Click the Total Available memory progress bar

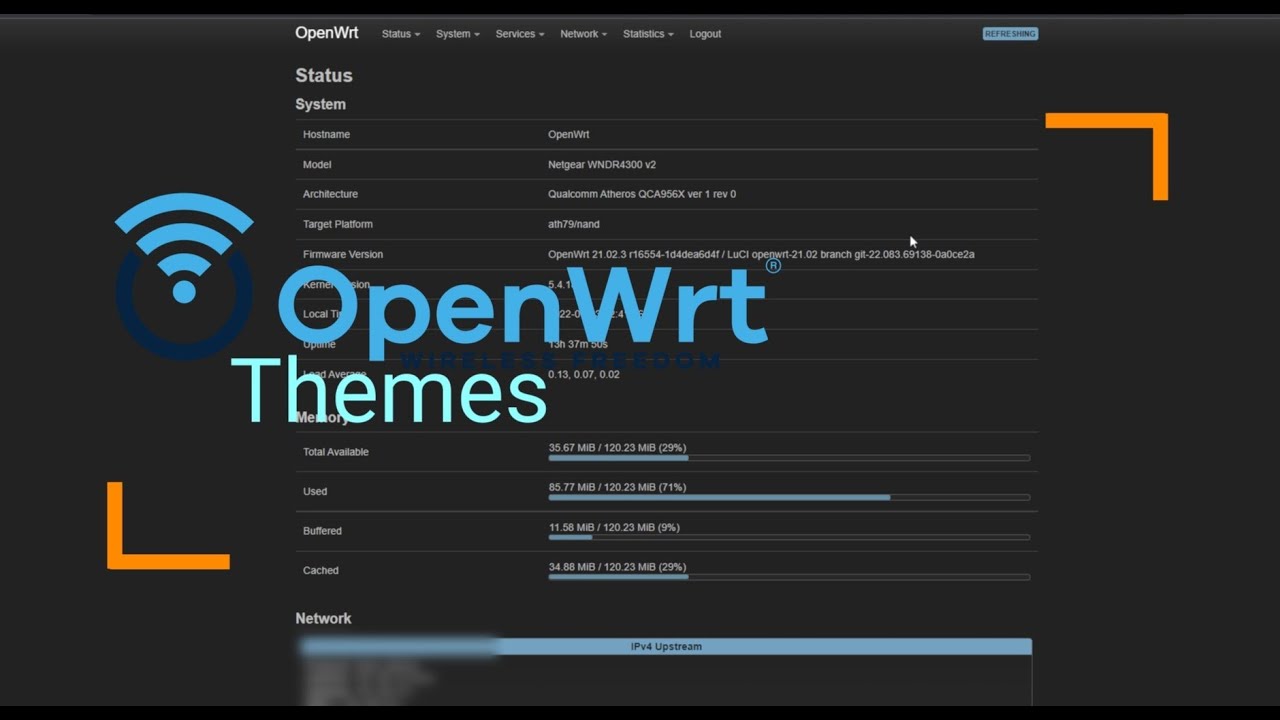coord(789,458)
